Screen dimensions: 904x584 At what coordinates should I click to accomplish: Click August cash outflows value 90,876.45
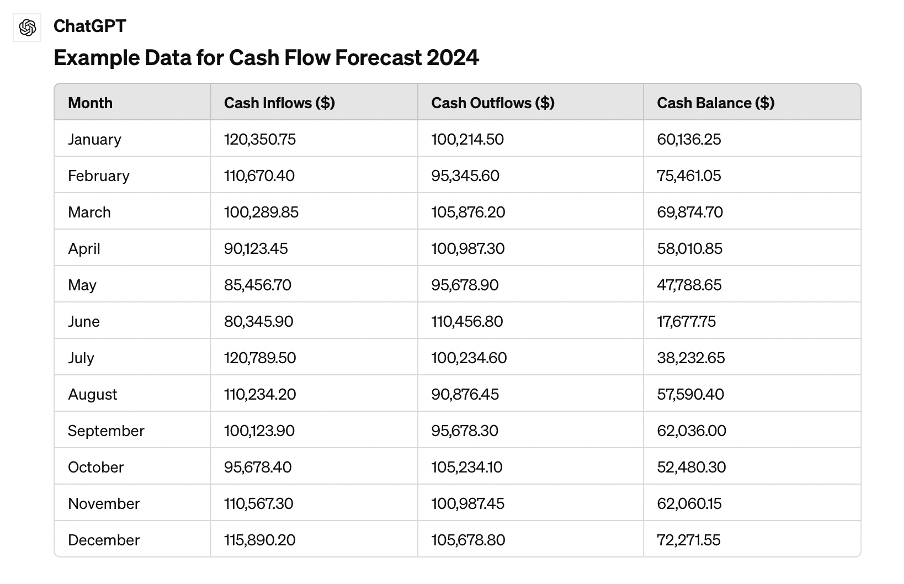tap(465, 395)
